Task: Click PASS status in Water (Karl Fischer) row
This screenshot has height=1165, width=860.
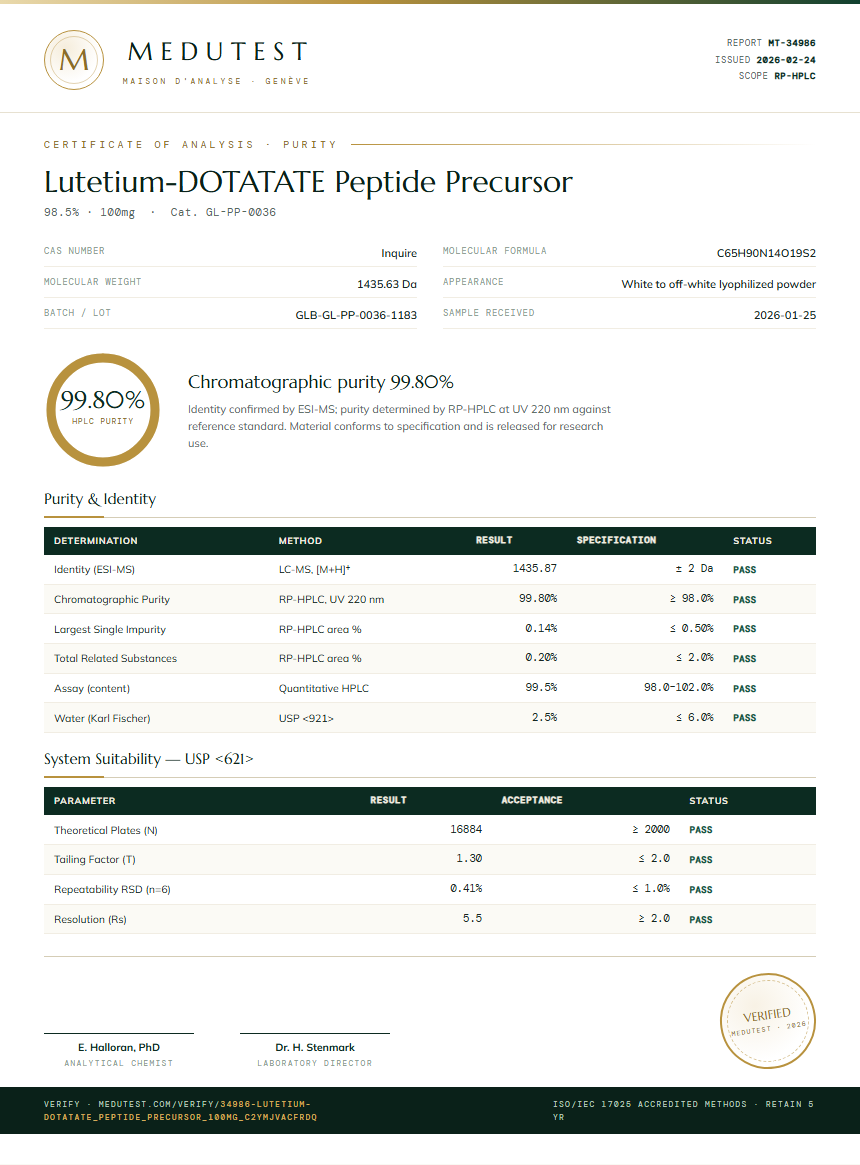Action: point(745,718)
